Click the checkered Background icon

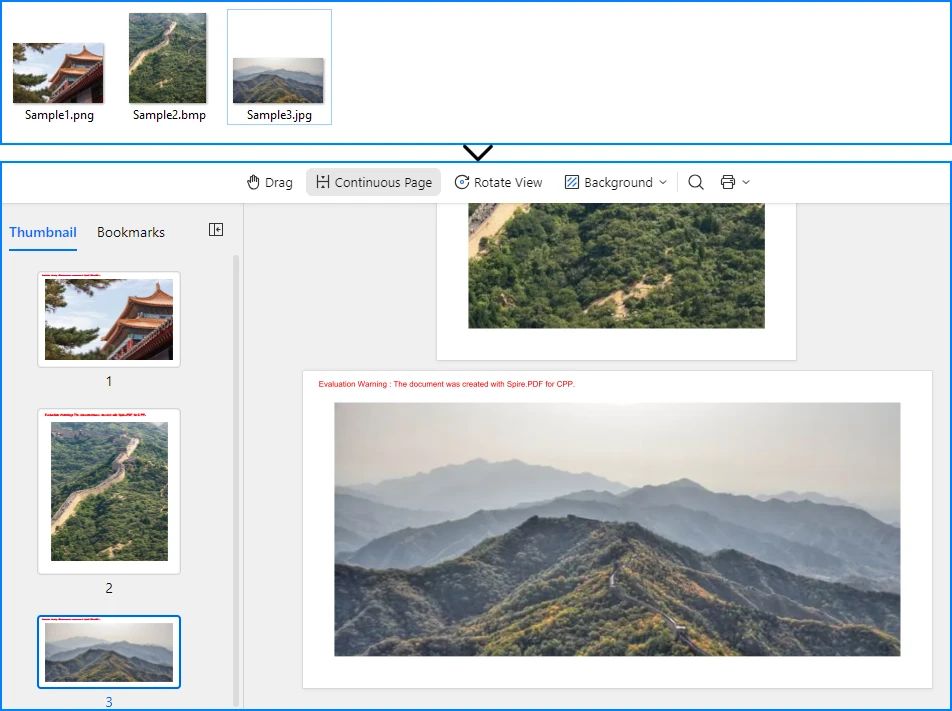[x=573, y=182]
